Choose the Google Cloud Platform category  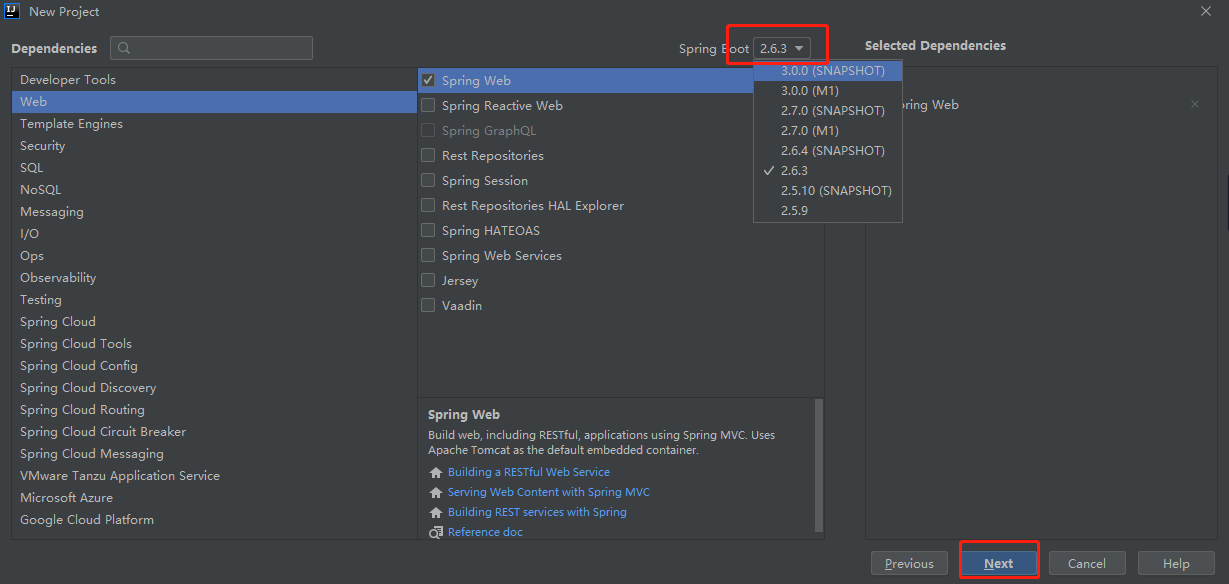click(x=214, y=520)
